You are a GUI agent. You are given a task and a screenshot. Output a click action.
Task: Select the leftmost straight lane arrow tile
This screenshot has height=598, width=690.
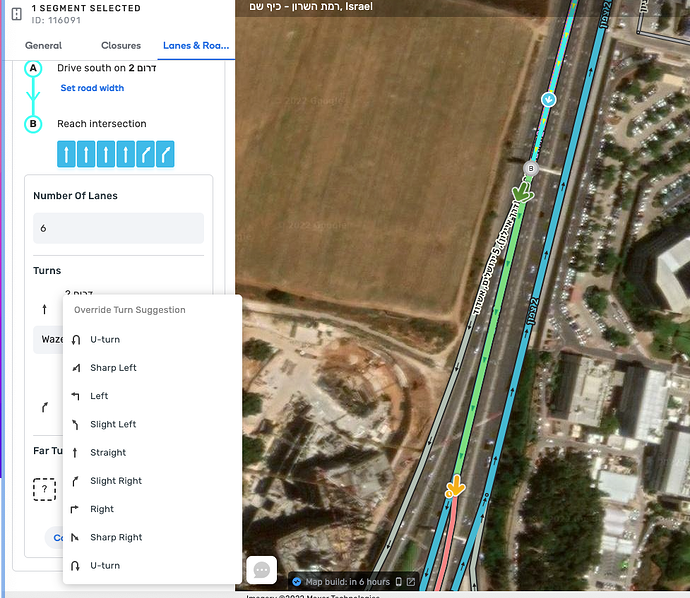(67, 154)
